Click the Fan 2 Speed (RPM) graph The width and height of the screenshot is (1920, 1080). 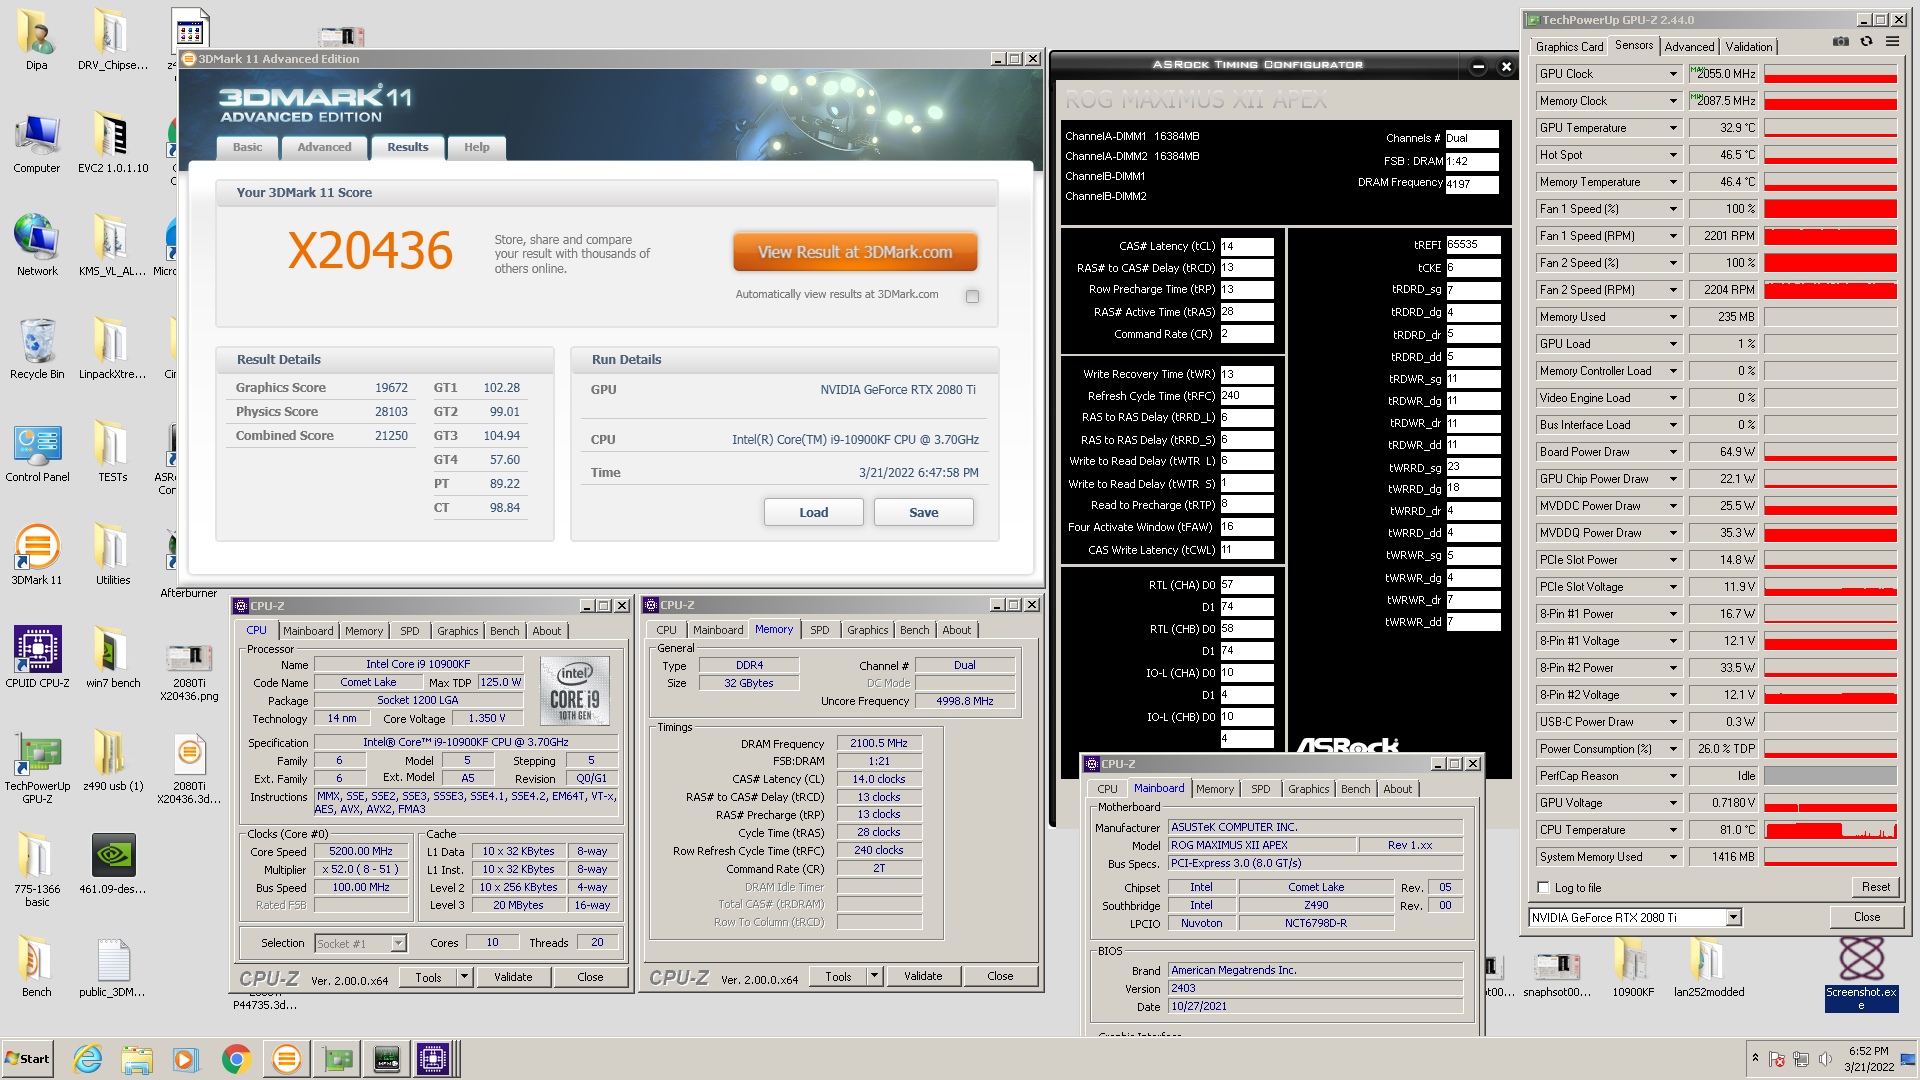click(x=1830, y=290)
